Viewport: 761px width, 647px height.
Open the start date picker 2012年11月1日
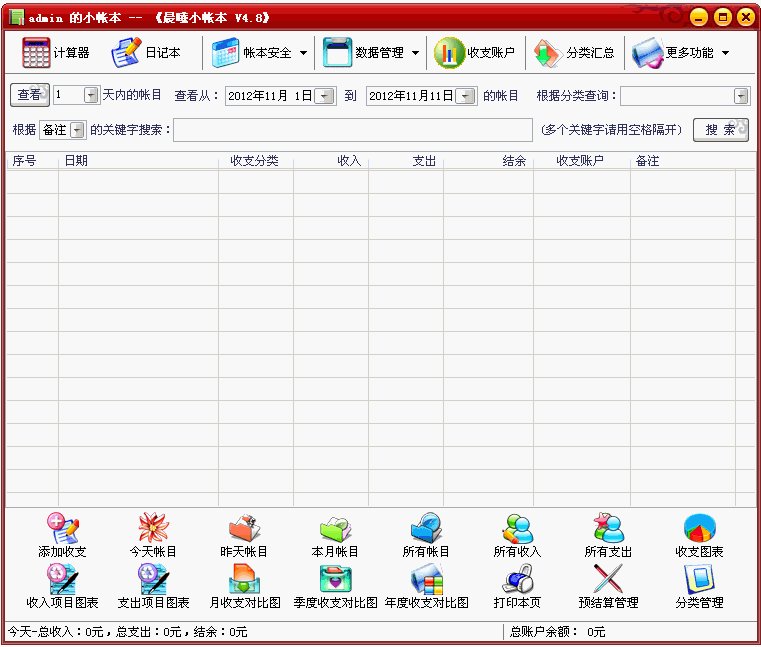tap(324, 96)
